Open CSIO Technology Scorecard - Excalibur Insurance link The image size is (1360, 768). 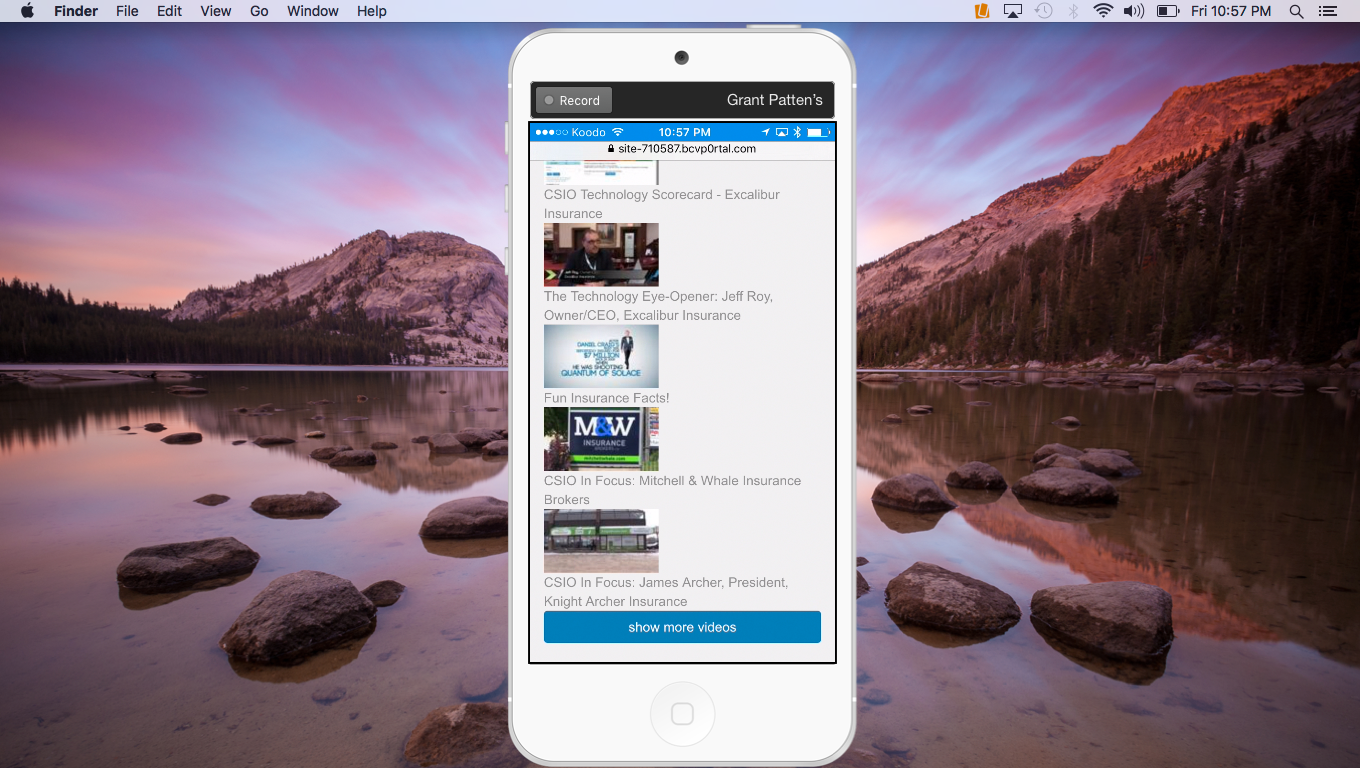(x=662, y=204)
